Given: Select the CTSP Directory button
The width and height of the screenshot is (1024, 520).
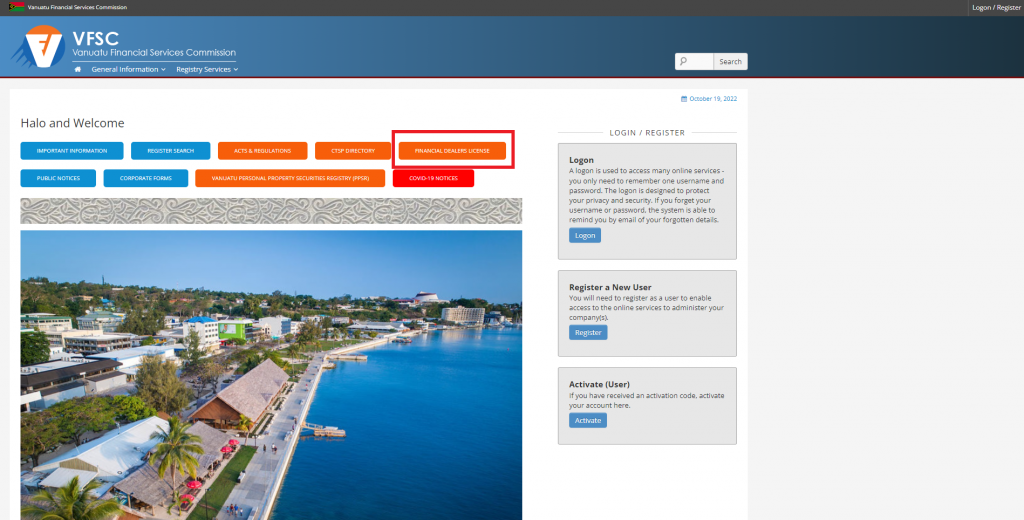Looking at the screenshot, I should (x=353, y=151).
